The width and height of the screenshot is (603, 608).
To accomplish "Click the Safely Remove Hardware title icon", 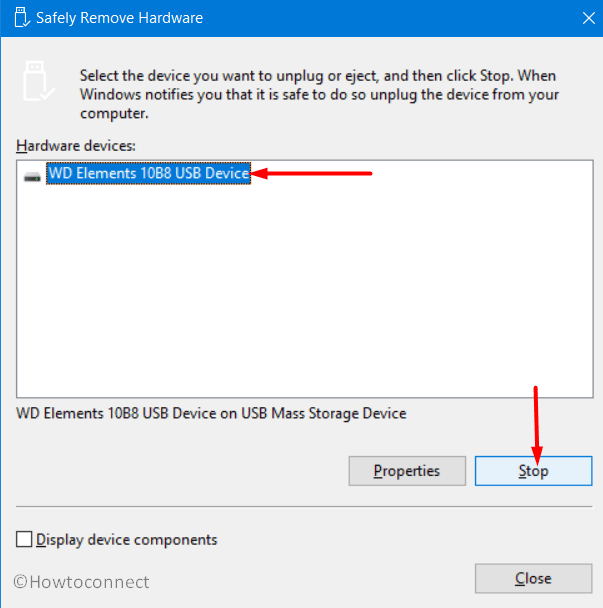I will (22, 17).
